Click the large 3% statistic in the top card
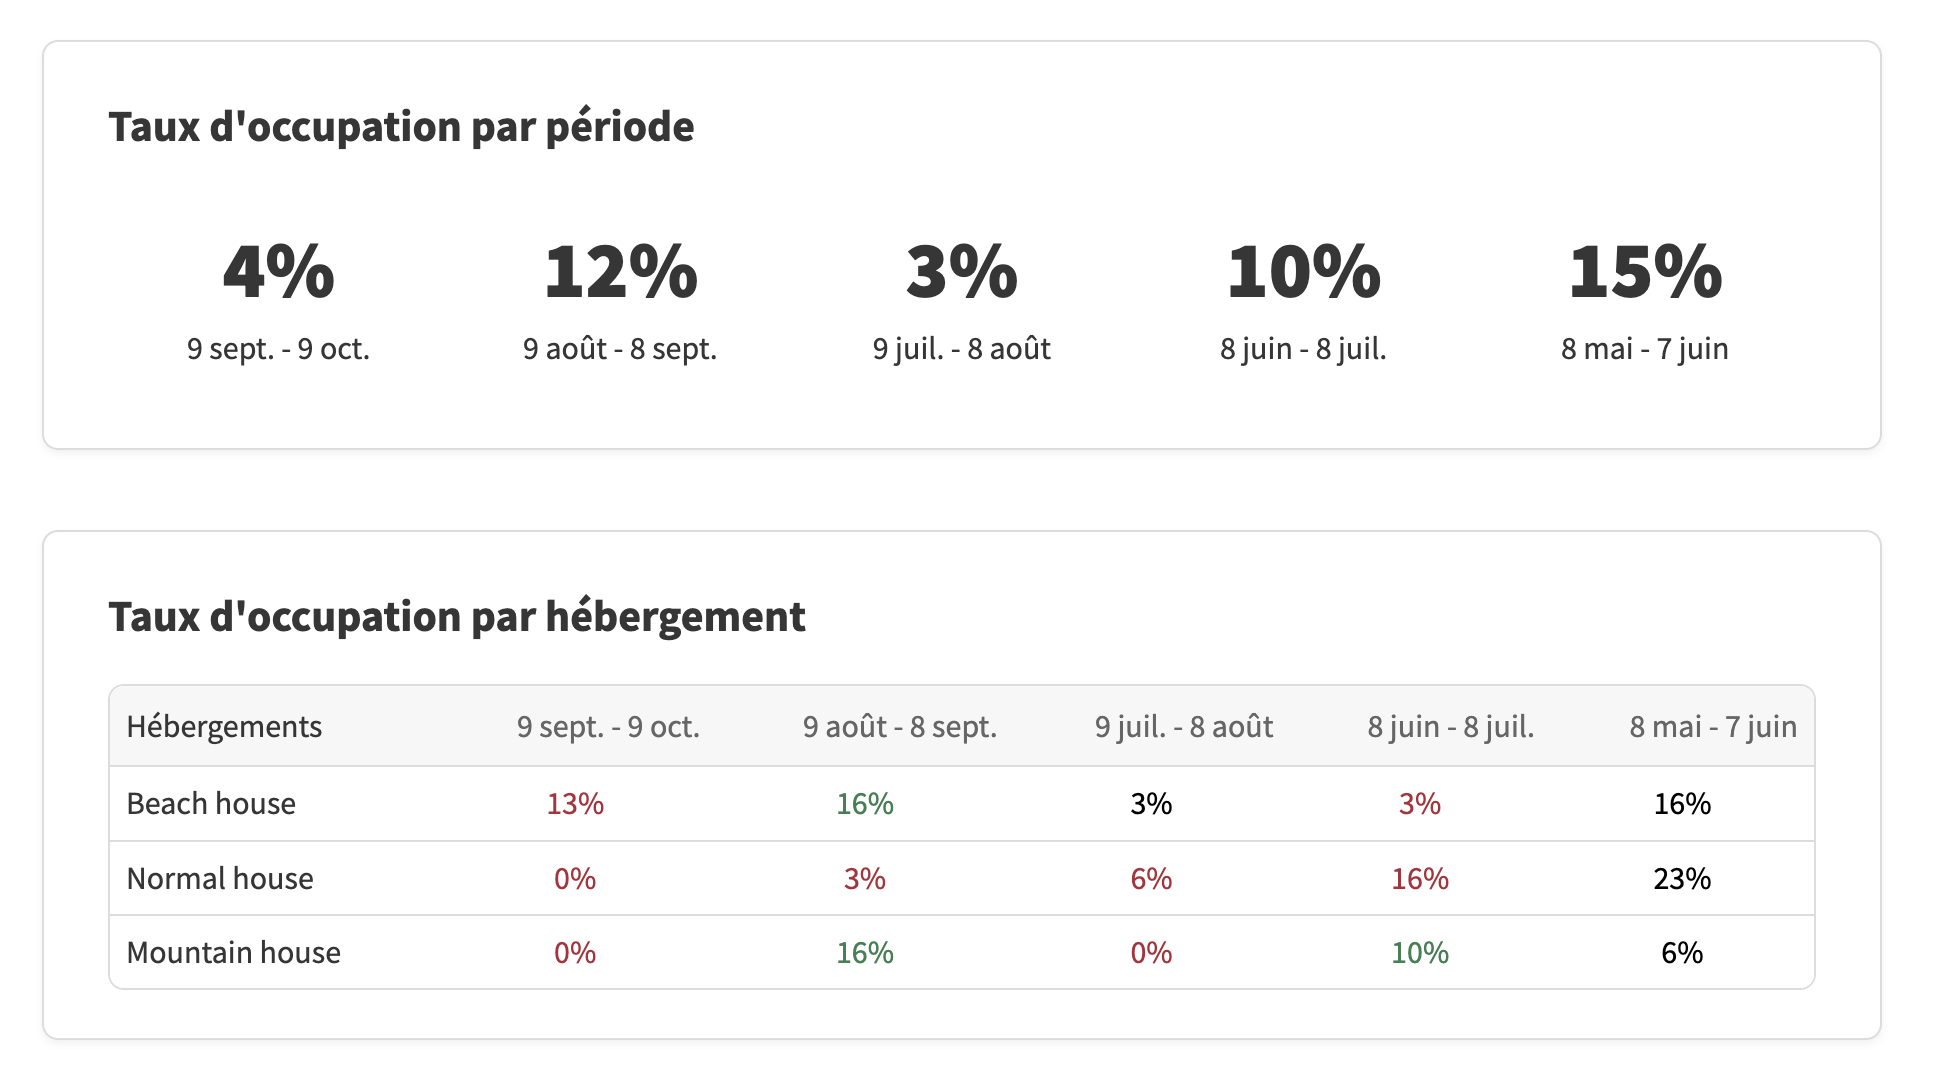Screen dimensions: 1934x1068 [x=961, y=272]
